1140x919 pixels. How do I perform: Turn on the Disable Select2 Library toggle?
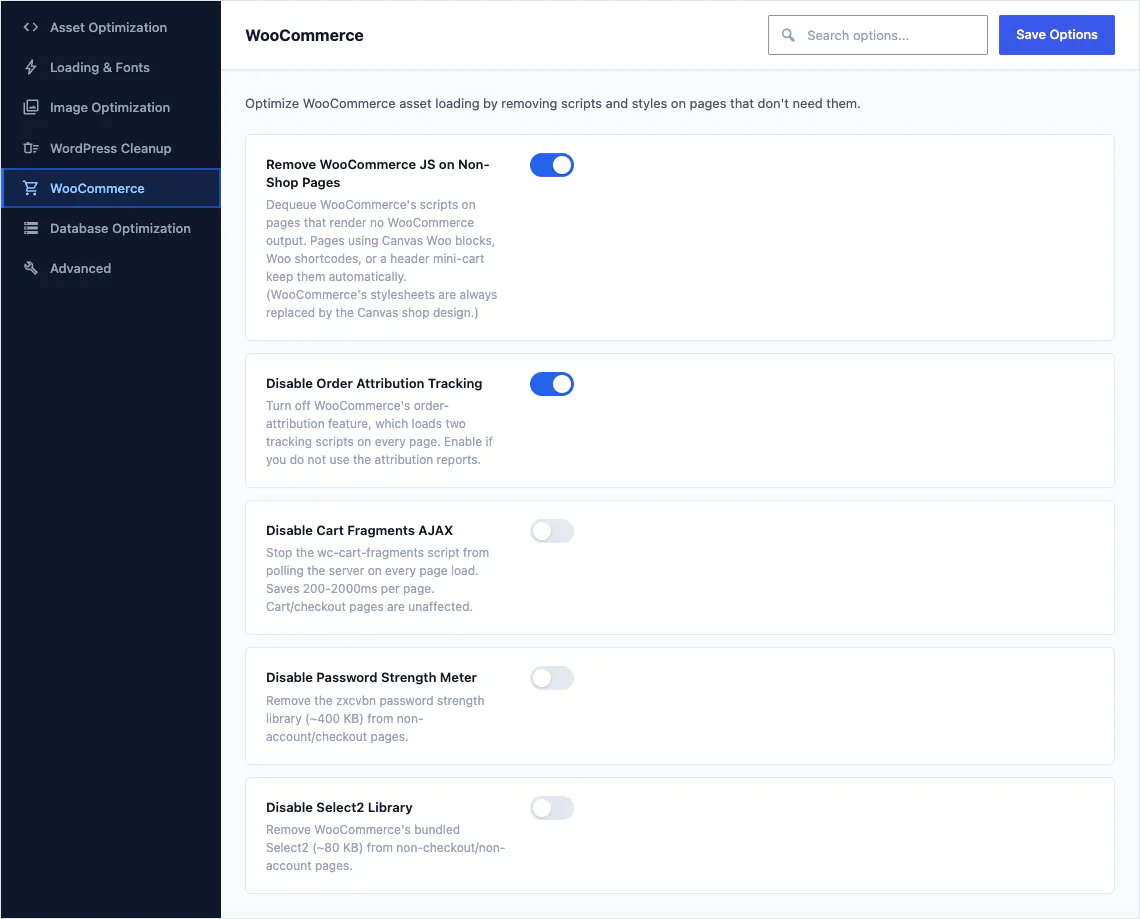552,808
